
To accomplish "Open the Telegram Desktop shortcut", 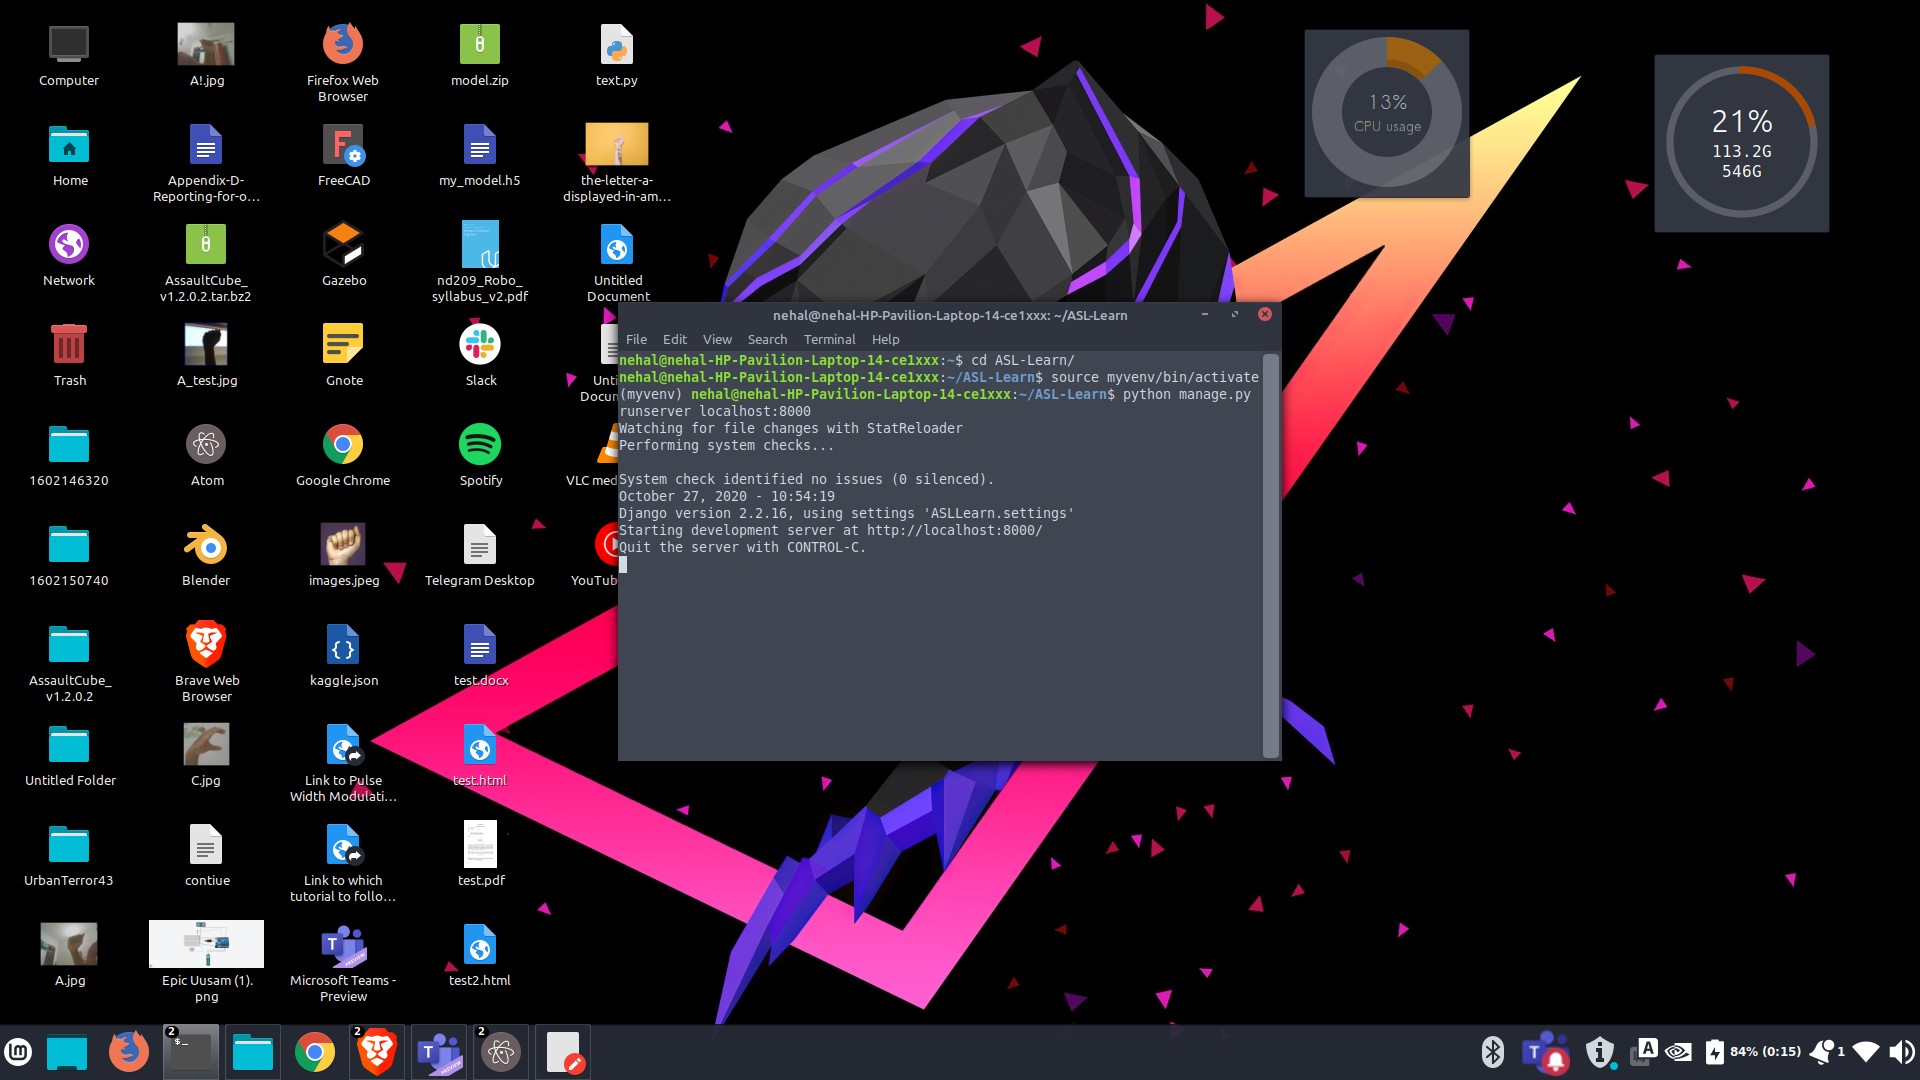I will pos(480,546).
